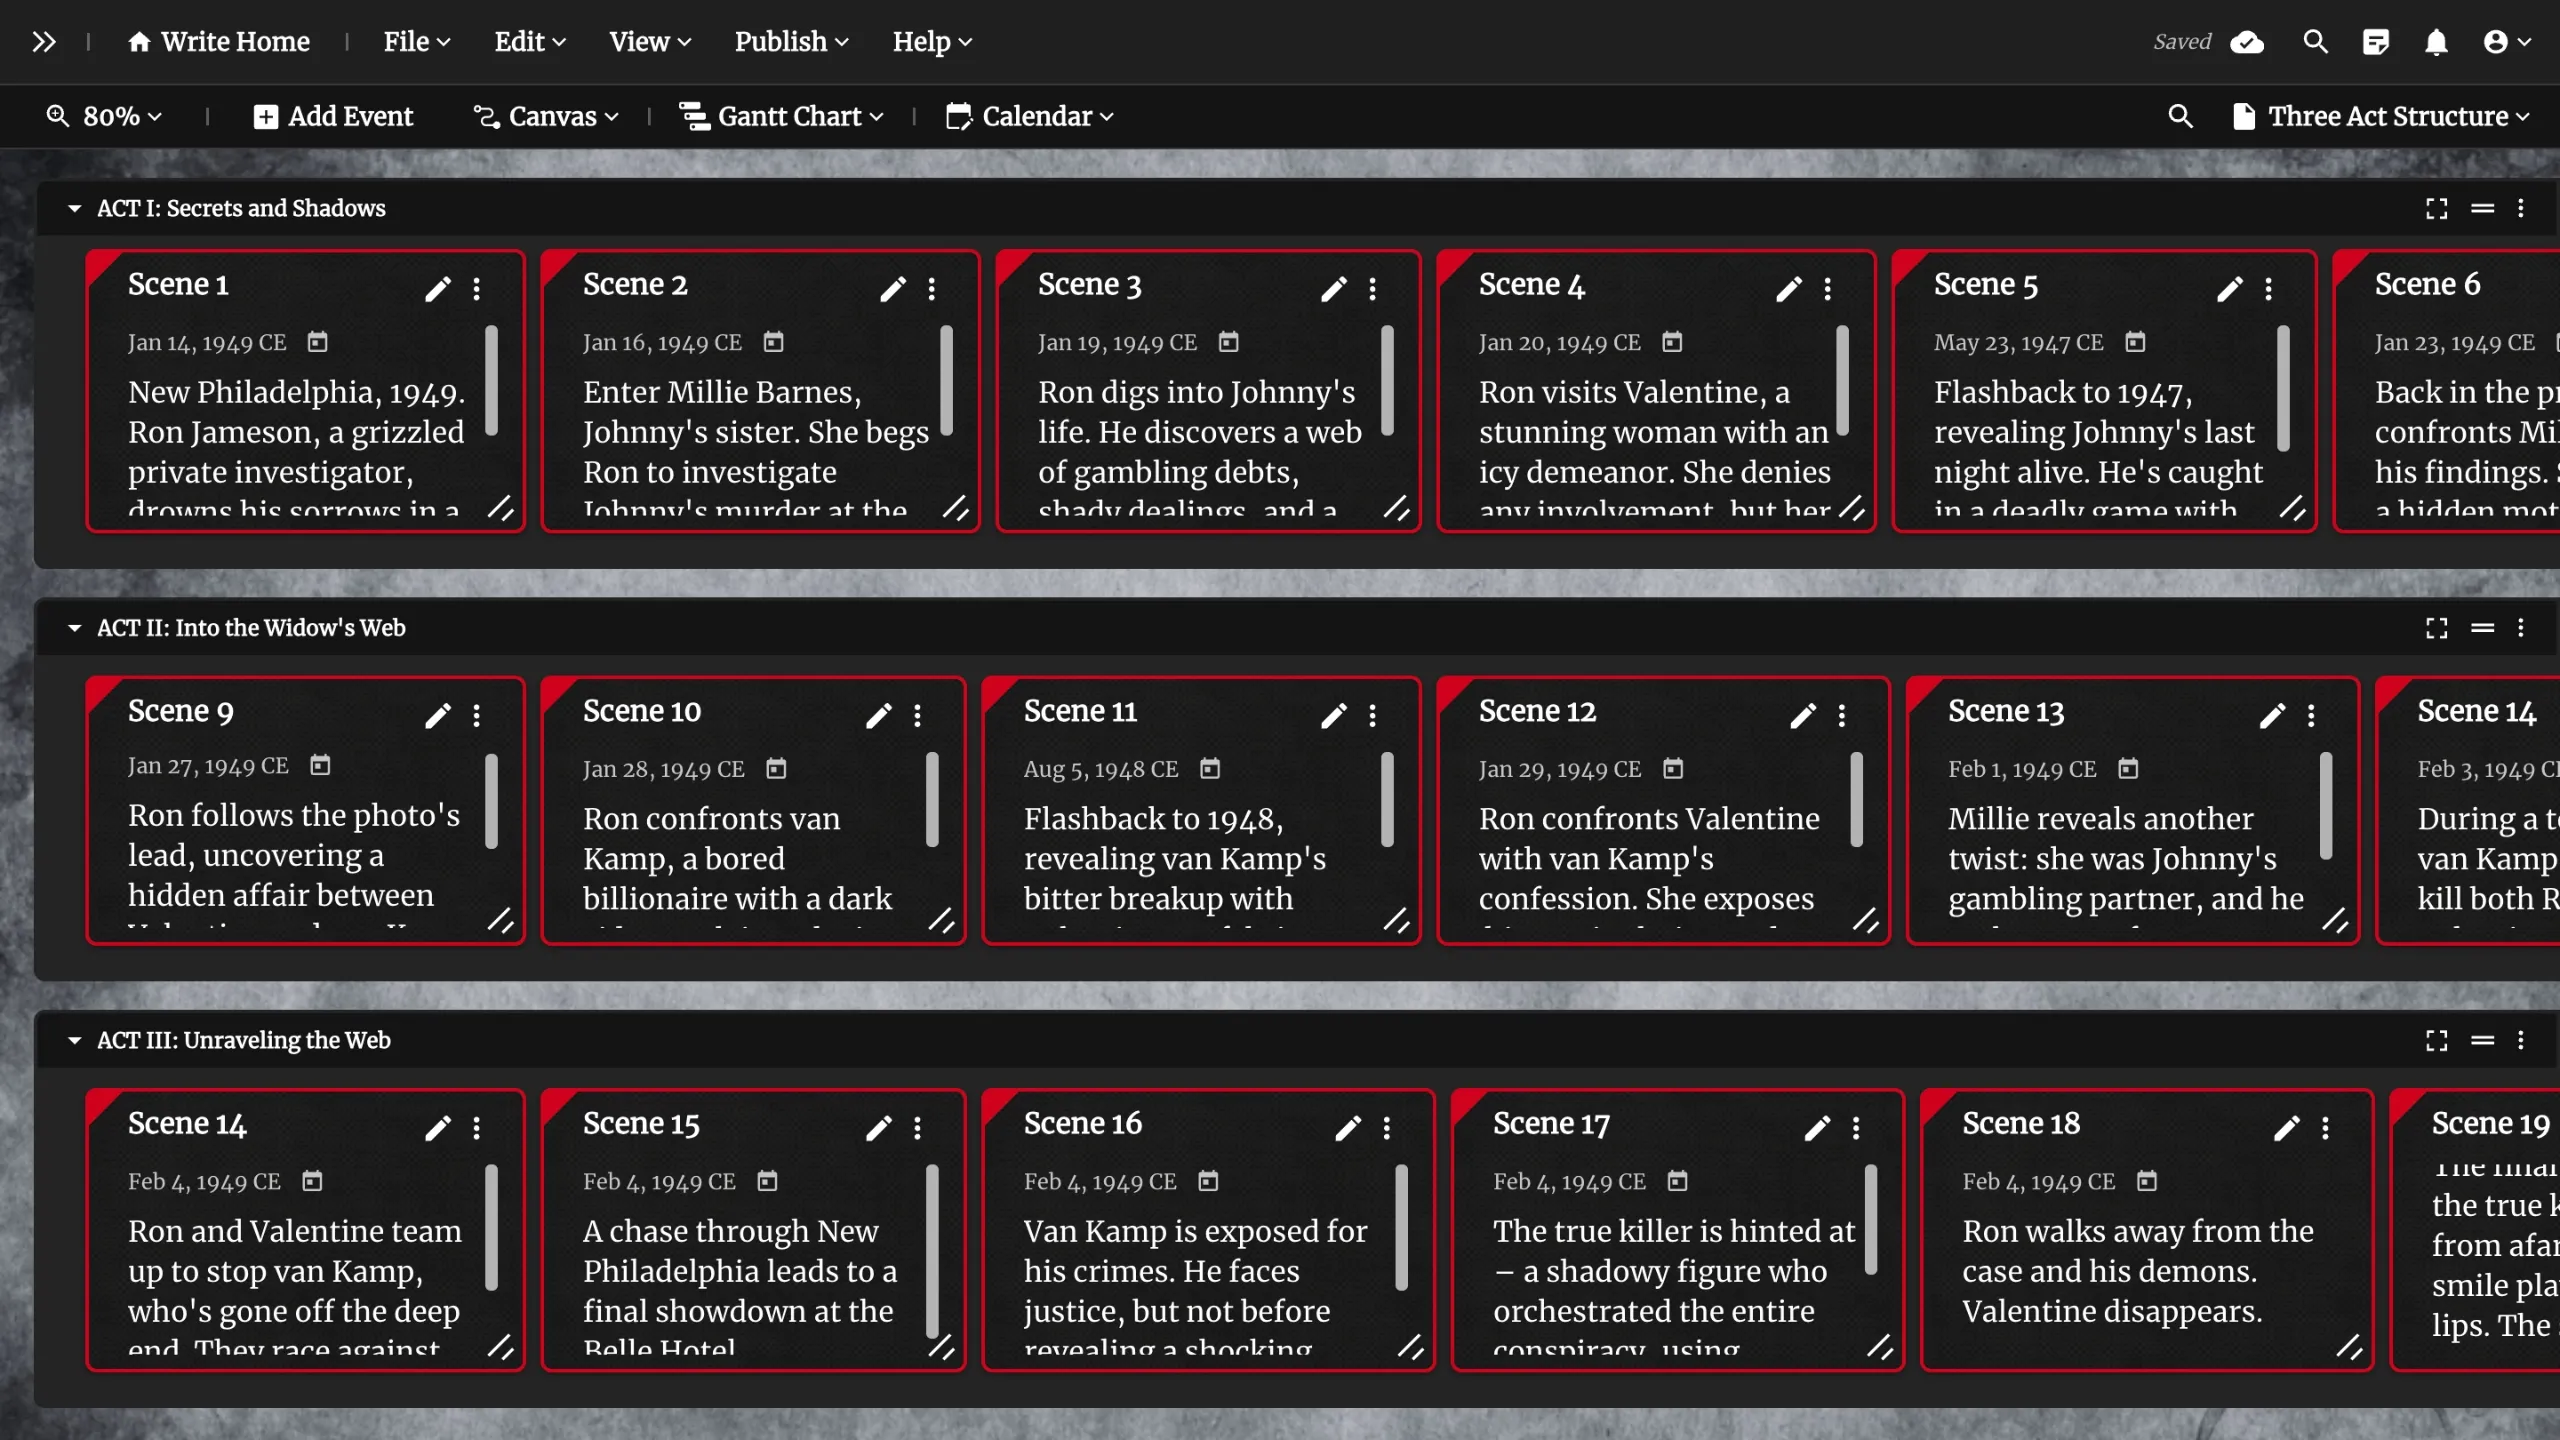Collapse ACT I: Secrets and Shadows section

click(74, 208)
